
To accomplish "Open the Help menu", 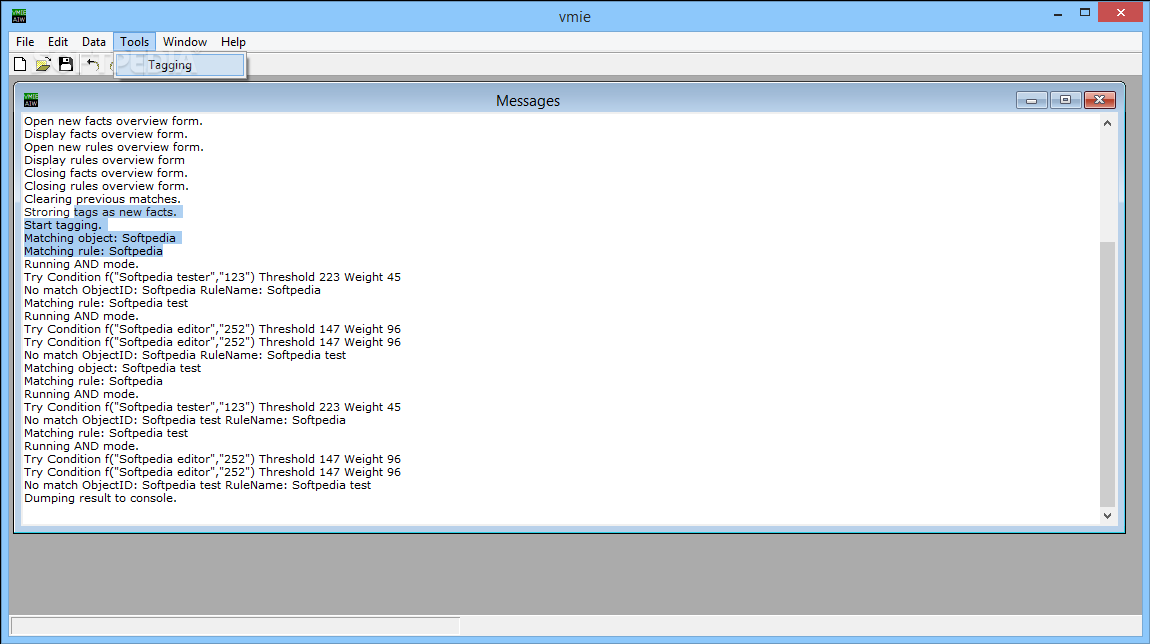I will [x=233, y=42].
